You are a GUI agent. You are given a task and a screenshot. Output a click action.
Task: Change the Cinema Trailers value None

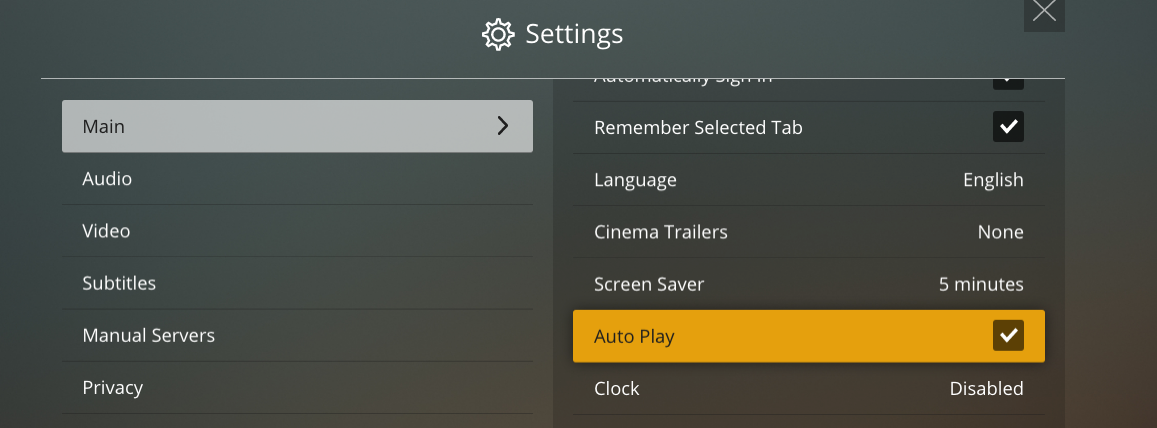click(1000, 232)
